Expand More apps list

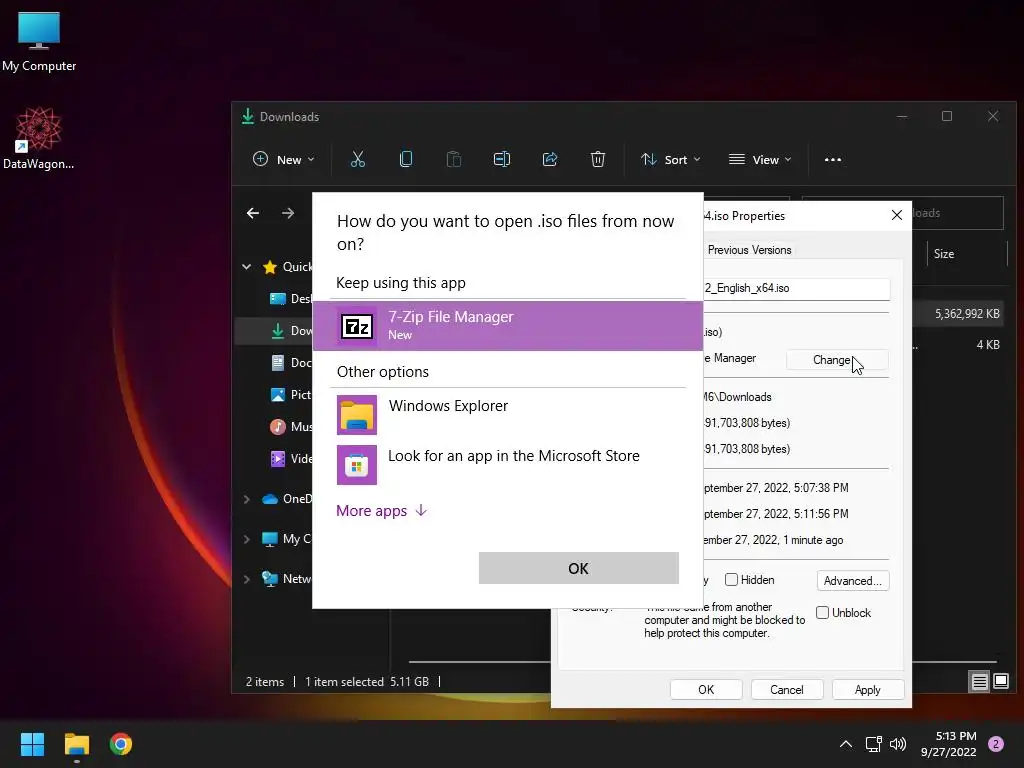click(381, 511)
